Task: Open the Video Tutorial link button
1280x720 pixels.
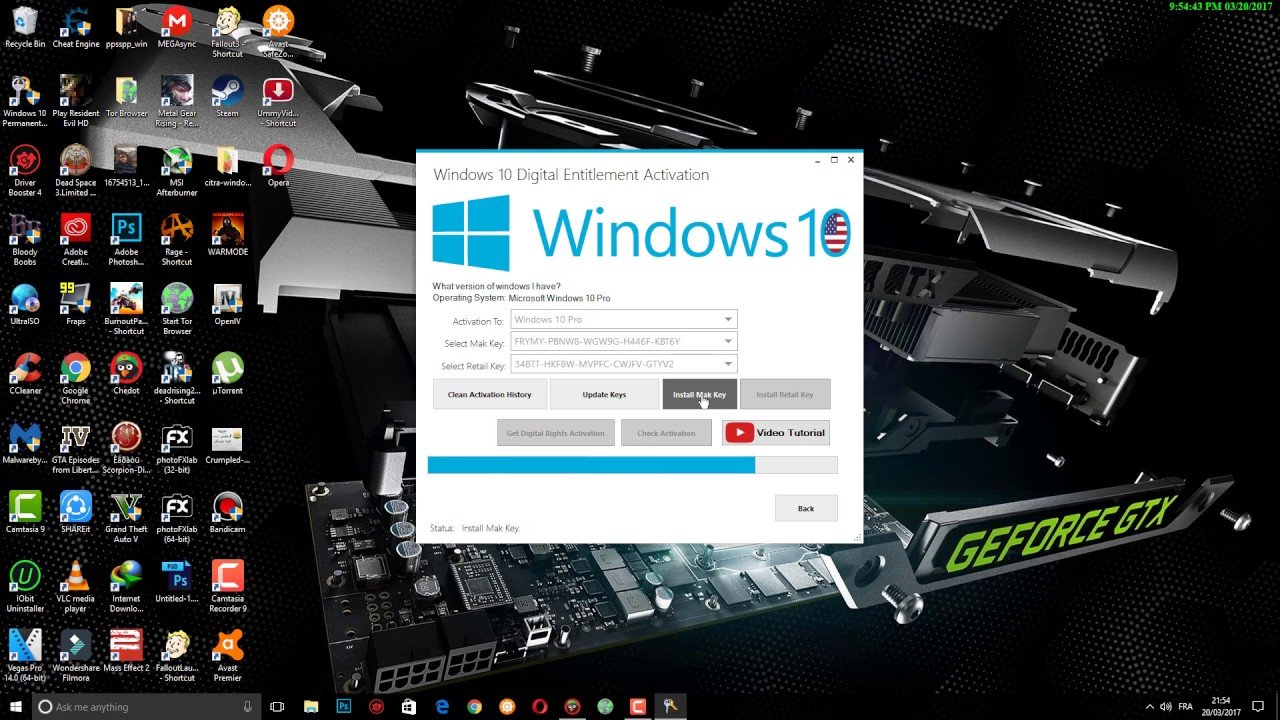Action: (x=776, y=433)
